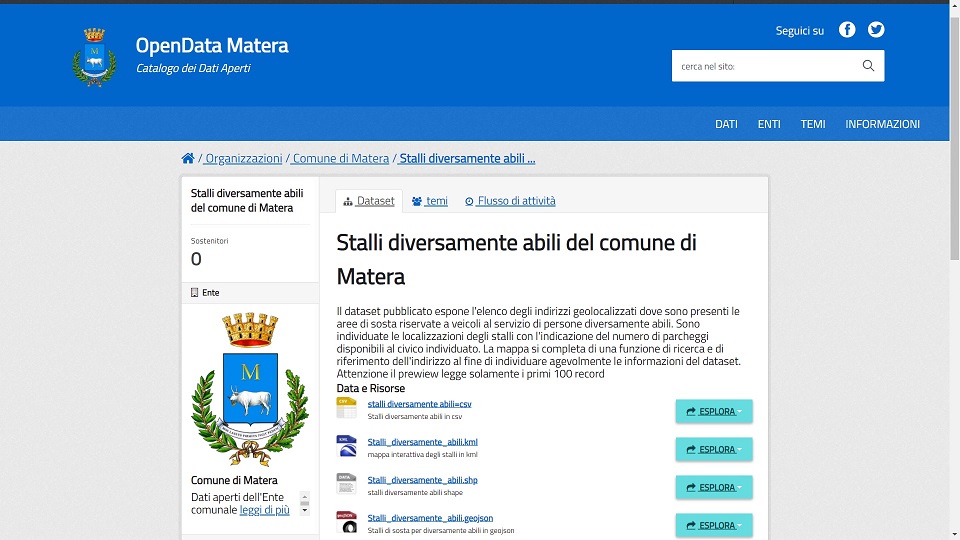The width and height of the screenshot is (960, 540).
Task: Click the GeoJSON file type icon
Action: (x=347, y=522)
